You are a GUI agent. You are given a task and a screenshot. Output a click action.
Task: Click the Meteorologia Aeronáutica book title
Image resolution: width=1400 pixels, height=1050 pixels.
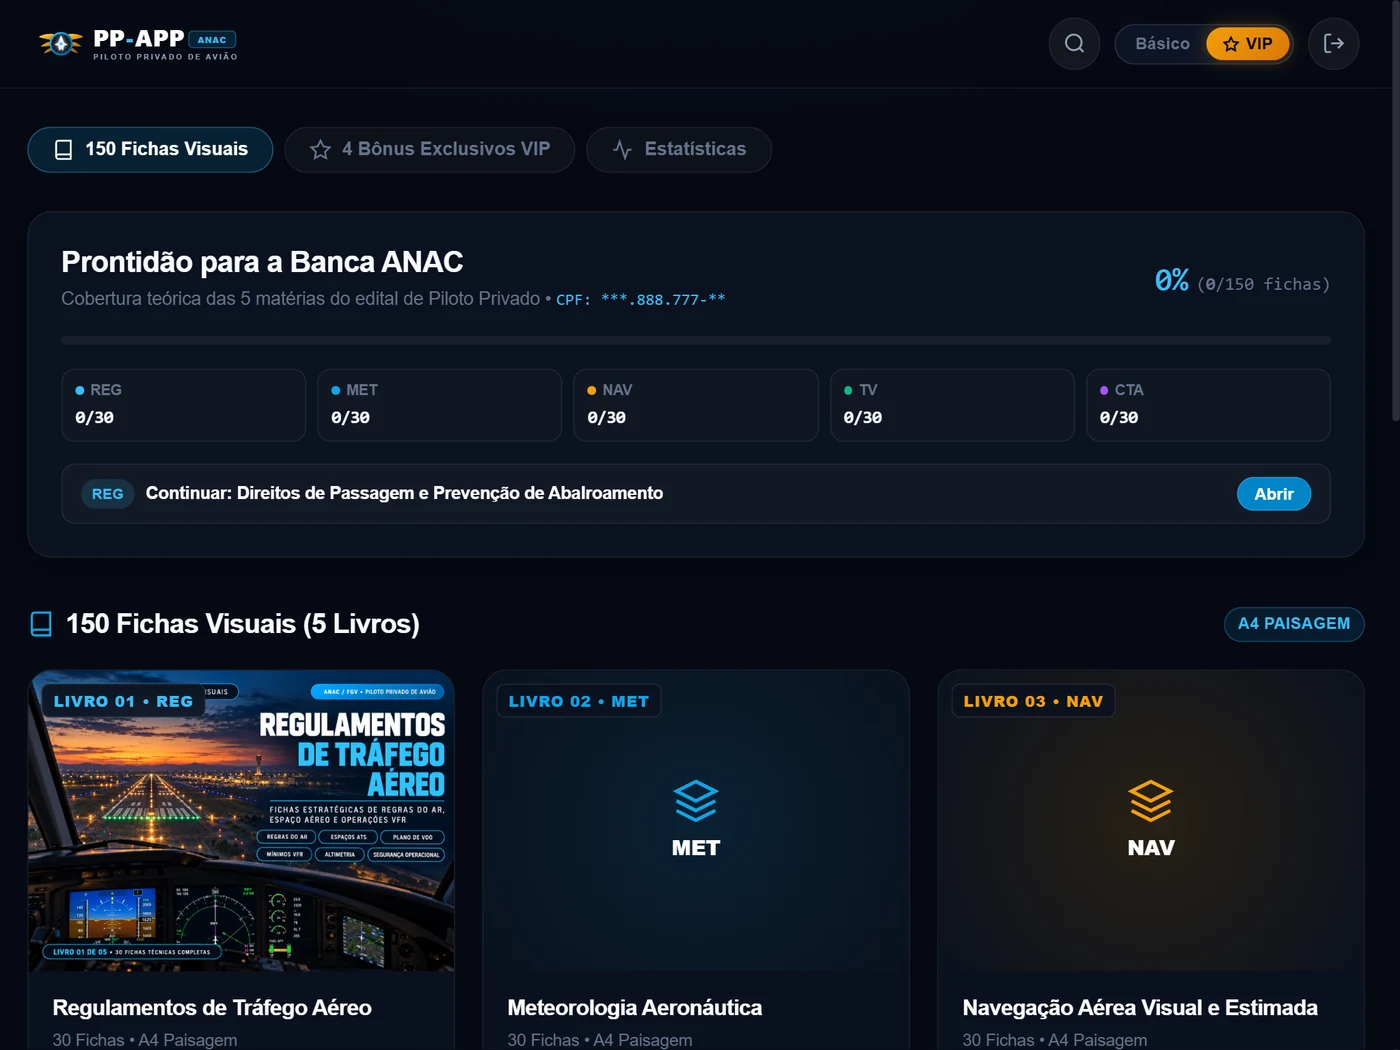click(635, 1008)
